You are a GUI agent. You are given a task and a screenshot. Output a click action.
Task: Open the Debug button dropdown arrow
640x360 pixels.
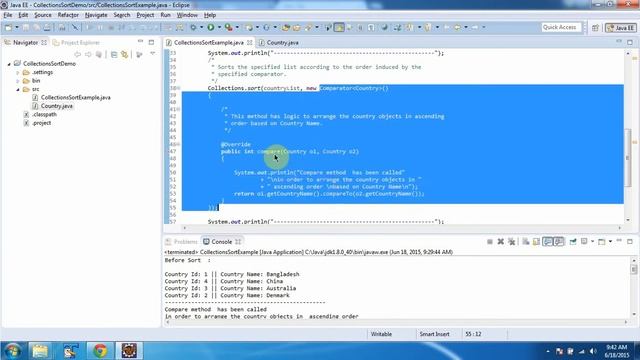point(201,27)
